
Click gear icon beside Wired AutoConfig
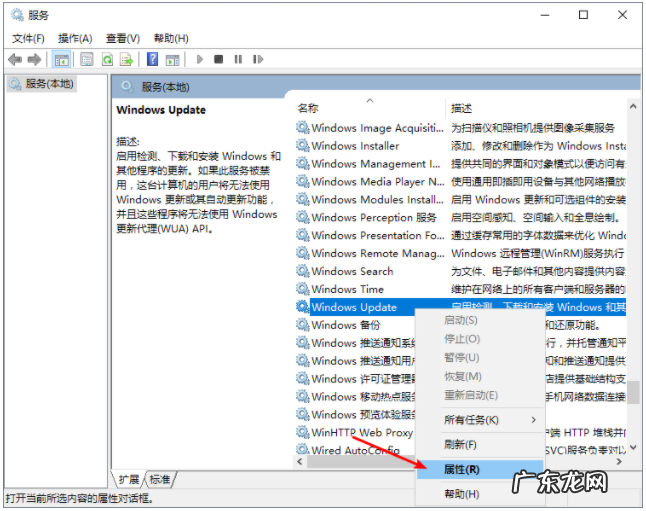point(302,449)
